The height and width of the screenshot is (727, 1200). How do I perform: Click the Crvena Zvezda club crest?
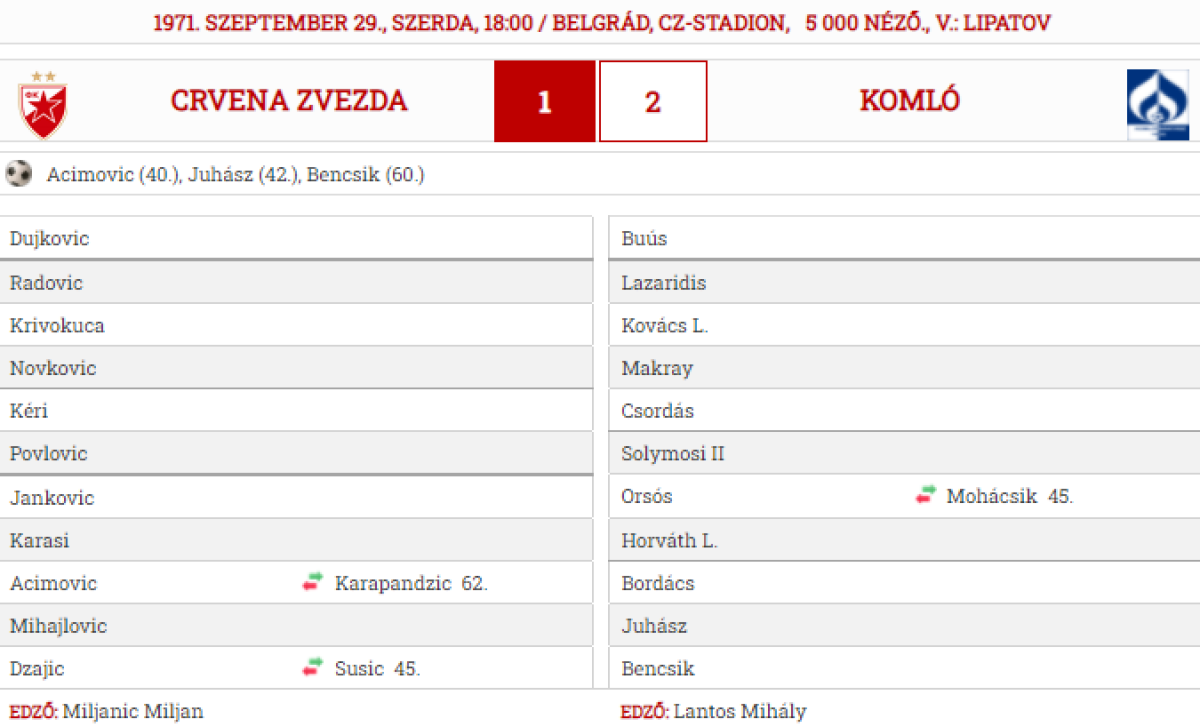point(42,104)
